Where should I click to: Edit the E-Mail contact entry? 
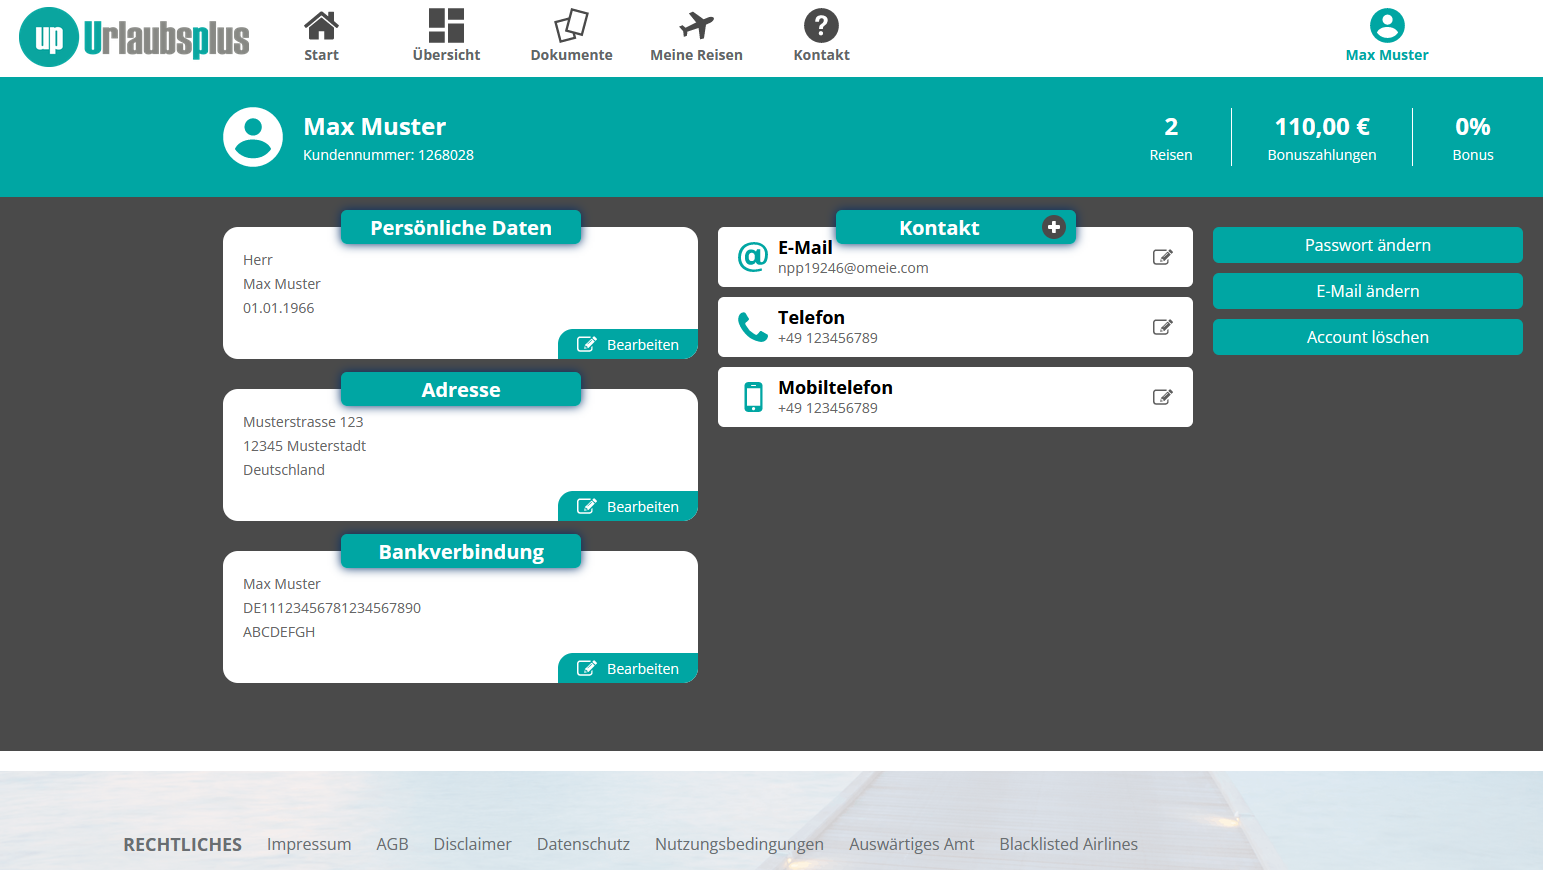tap(1162, 257)
